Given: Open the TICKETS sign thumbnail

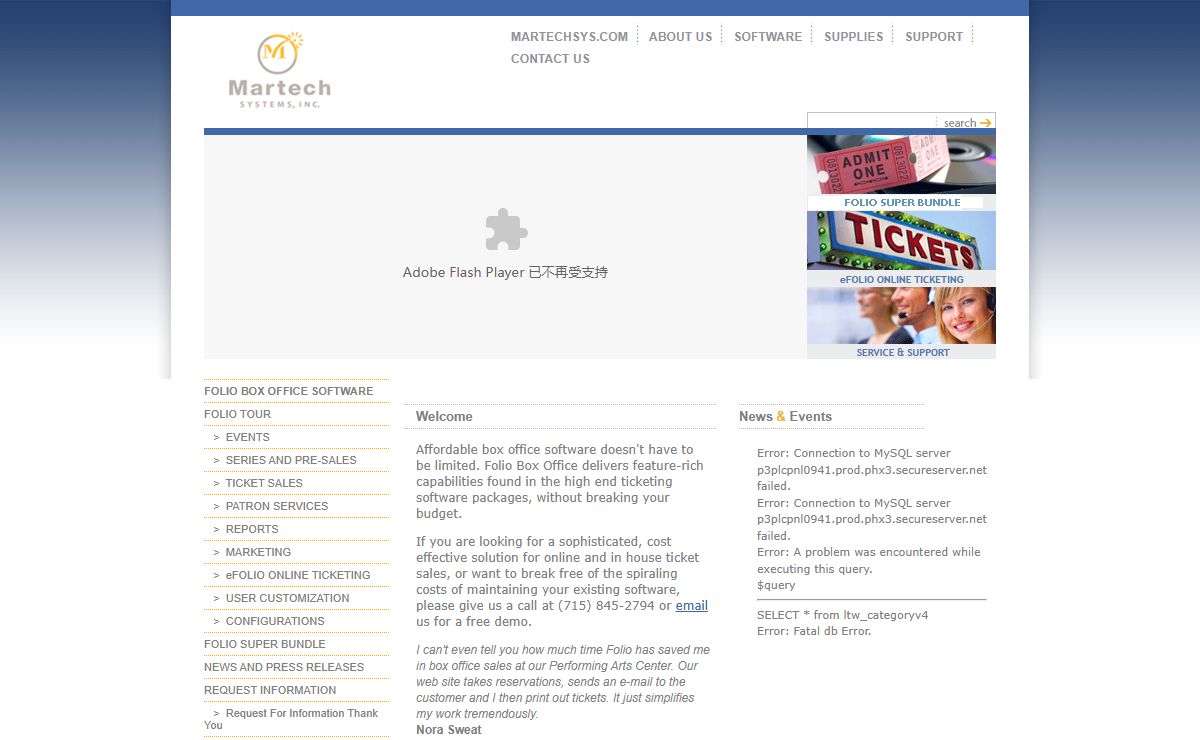Looking at the screenshot, I should (901, 241).
